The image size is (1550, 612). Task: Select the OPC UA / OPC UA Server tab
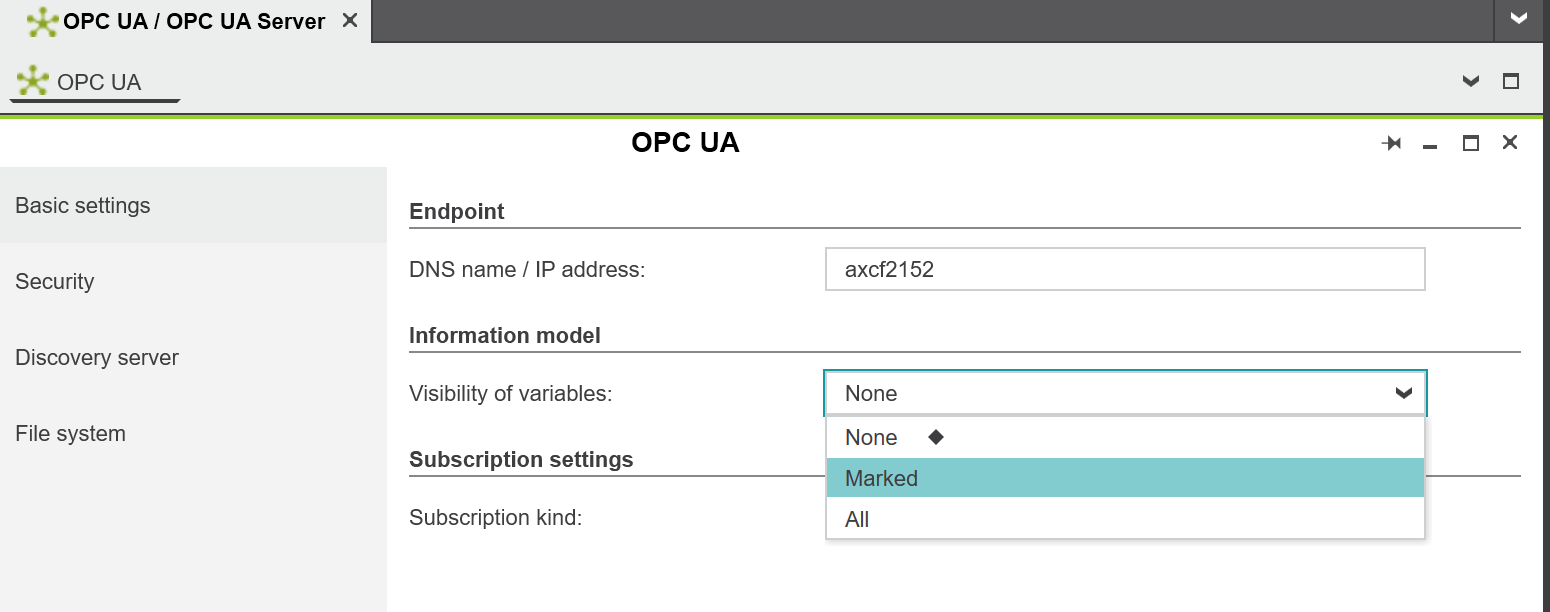click(x=185, y=21)
